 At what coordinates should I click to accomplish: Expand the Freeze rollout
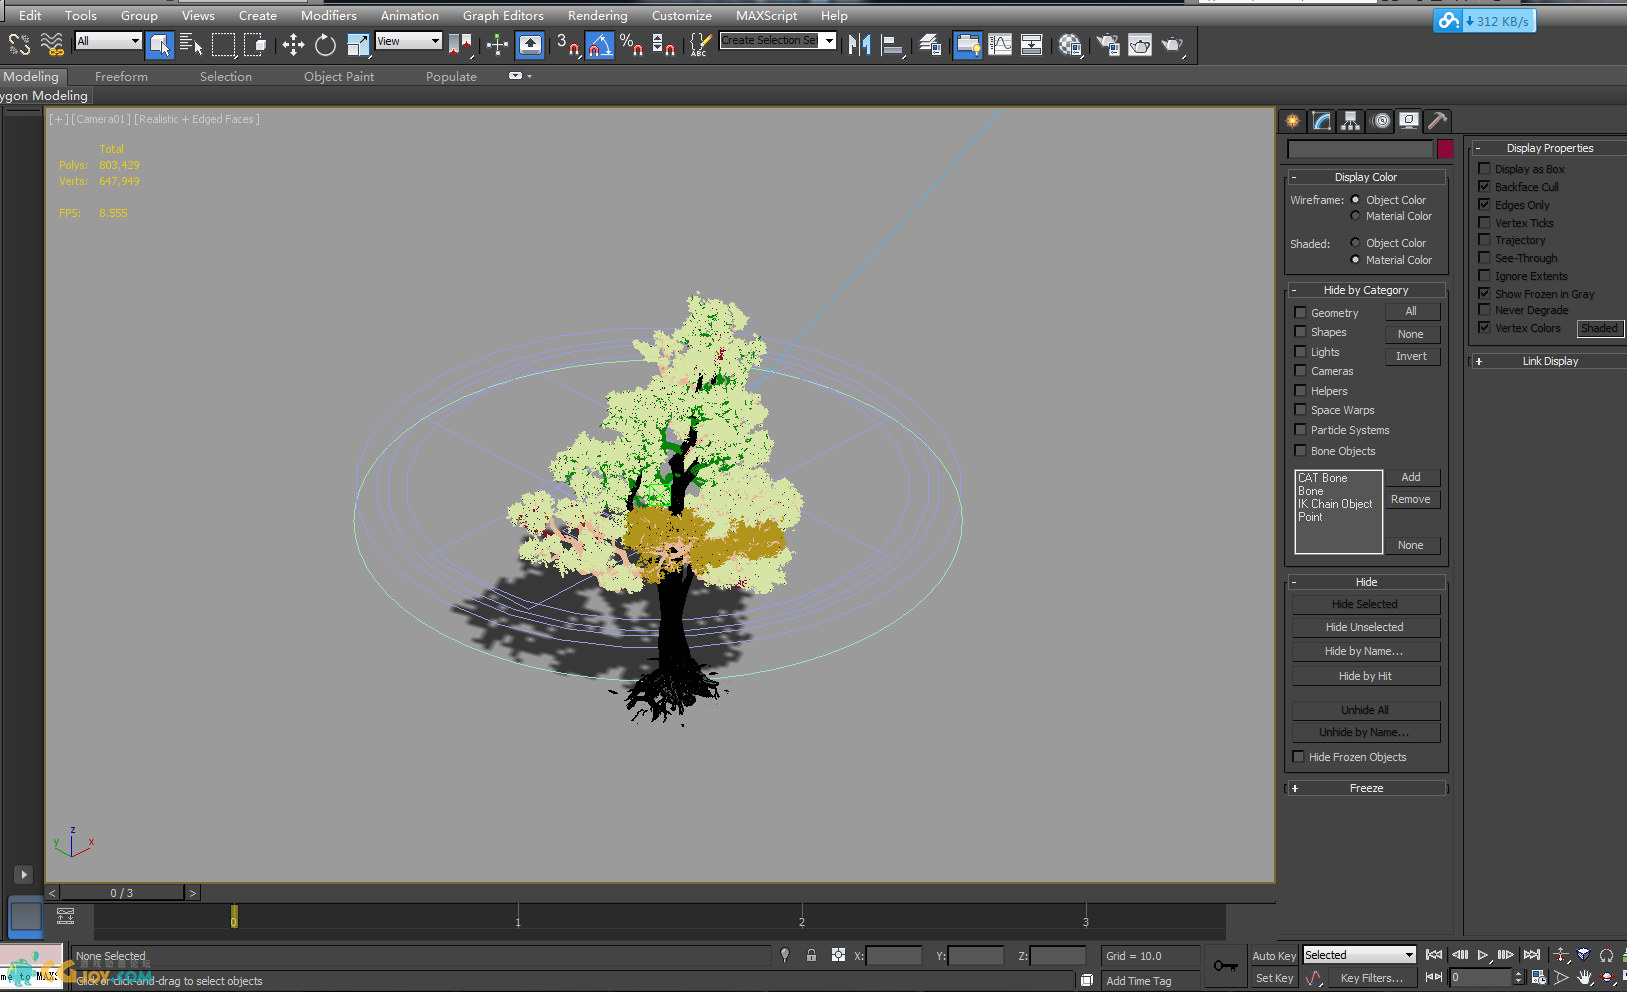(1366, 788)
